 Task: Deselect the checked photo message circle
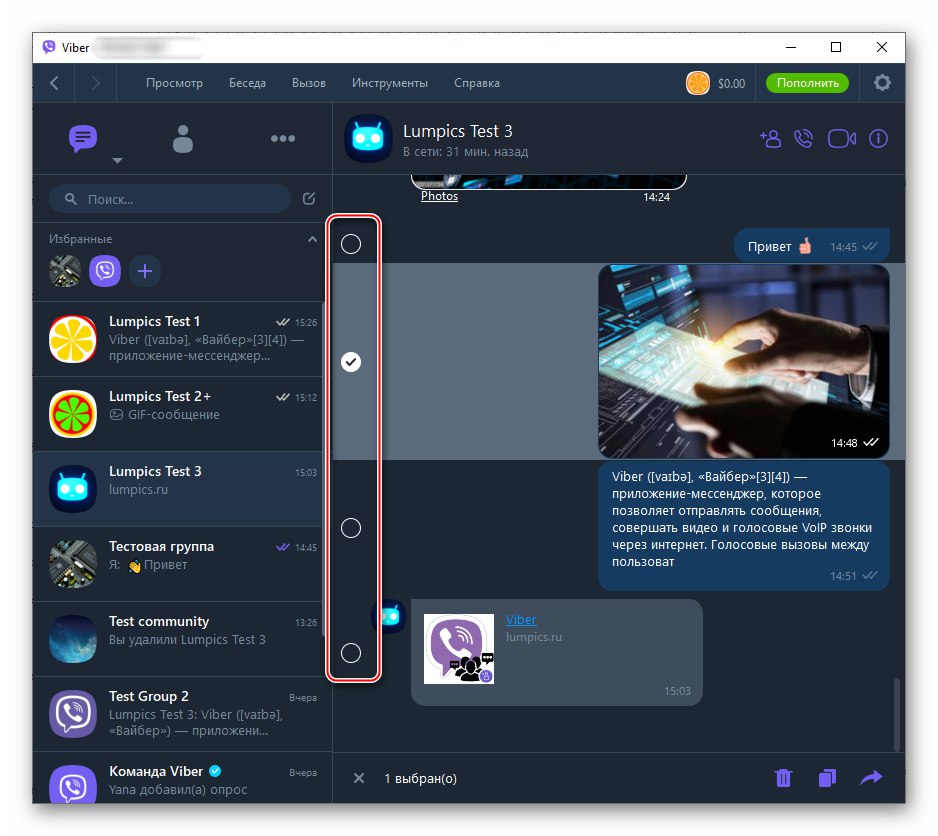pyautogui.click(x=351, y=361)
